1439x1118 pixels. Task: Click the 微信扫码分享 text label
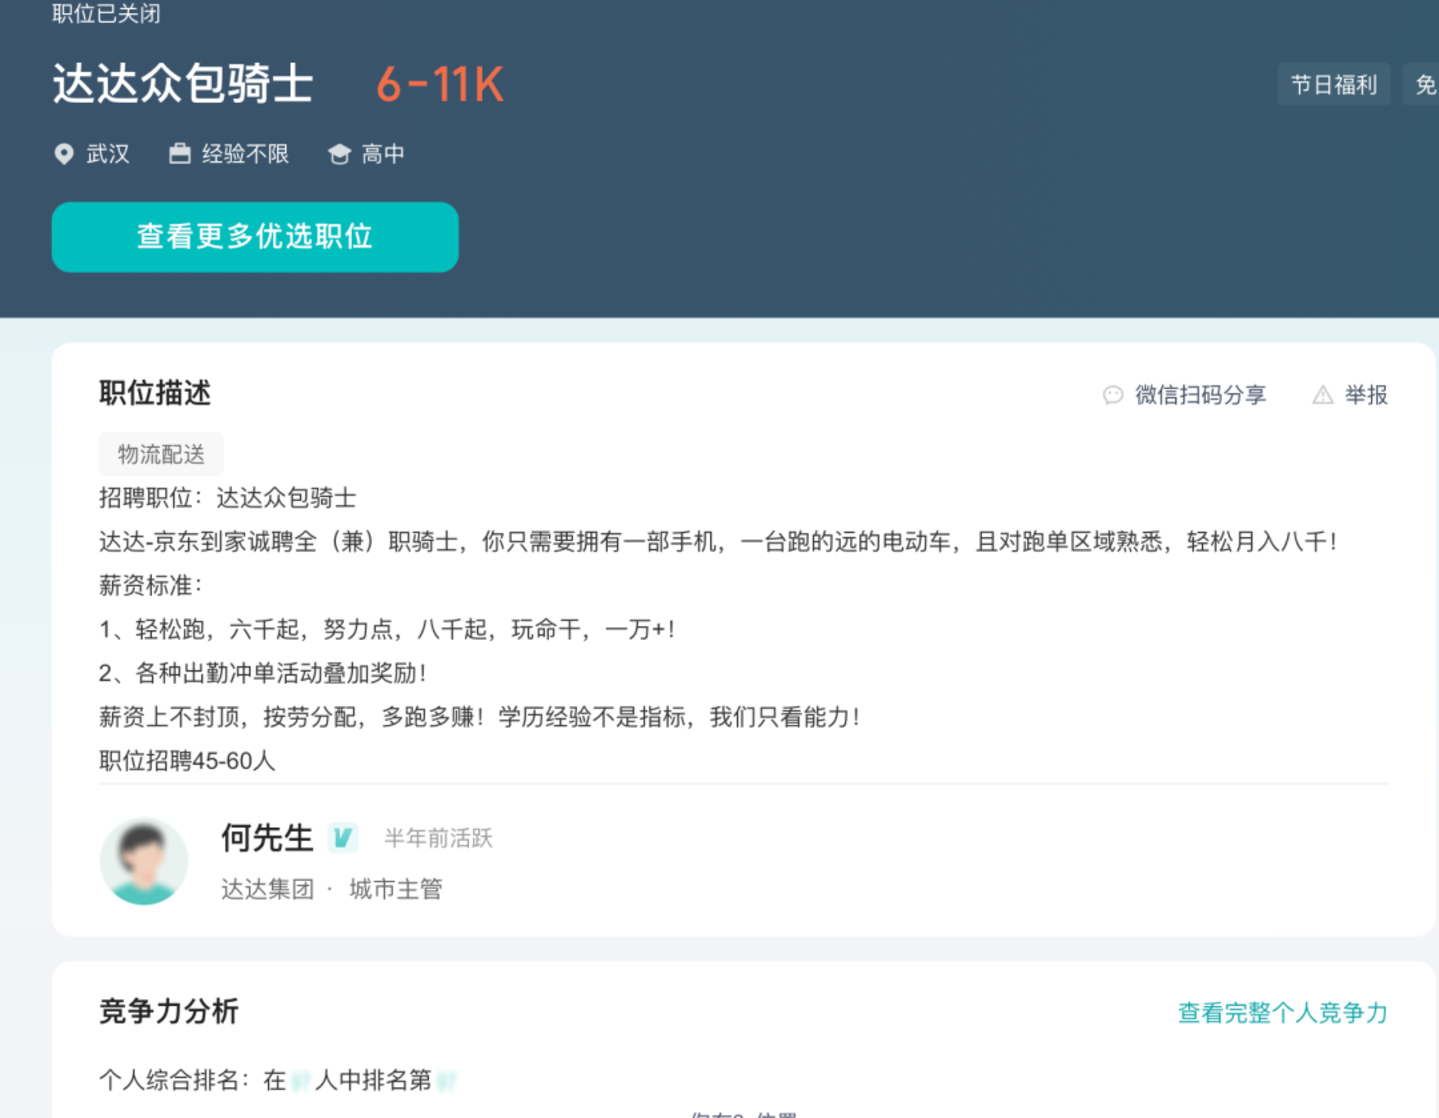1200,395
